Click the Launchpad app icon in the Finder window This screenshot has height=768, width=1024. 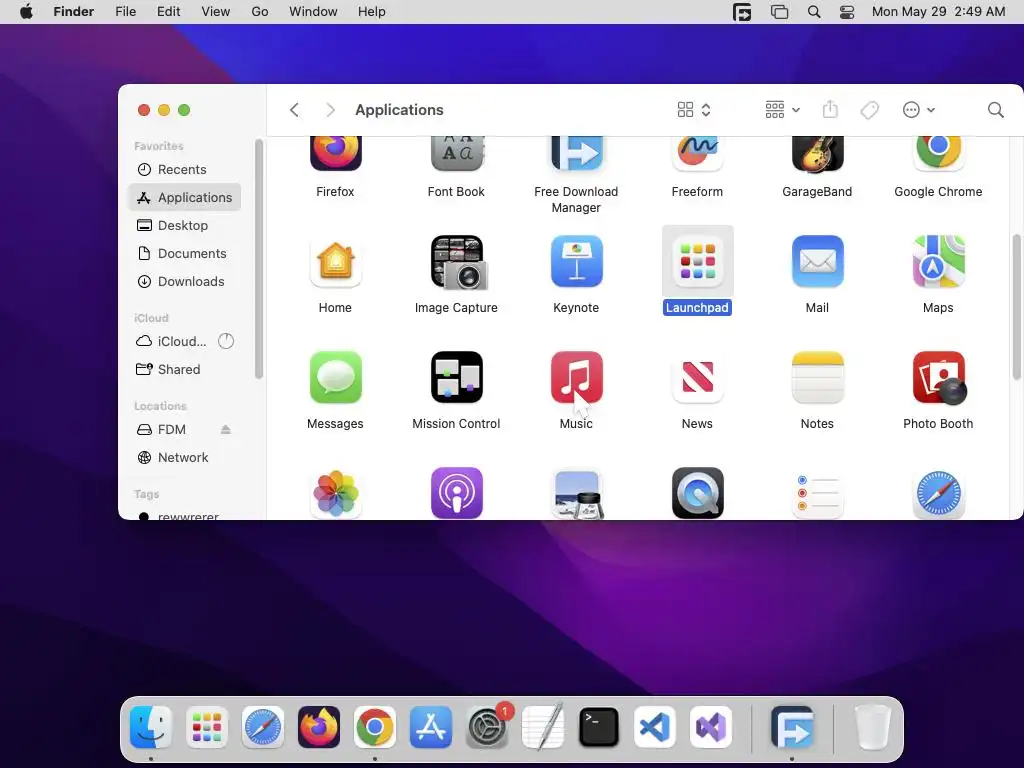pyautogui.click(x=697, y=262)
